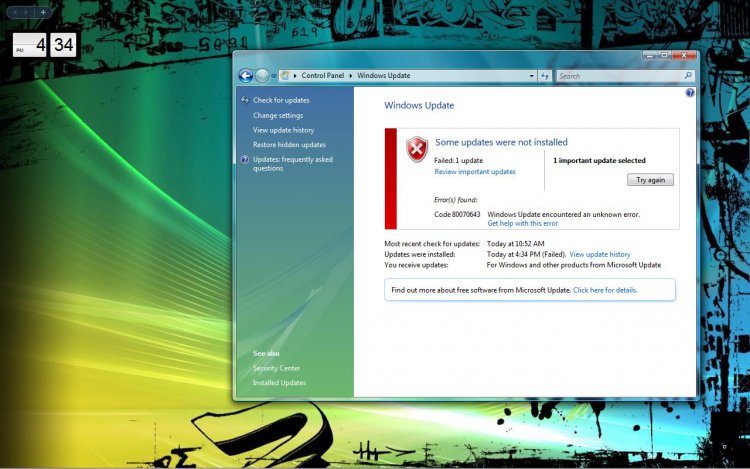Click the greyed Forward navigation button
This screenshot has width=750, height=469.
tap(262, 76)
